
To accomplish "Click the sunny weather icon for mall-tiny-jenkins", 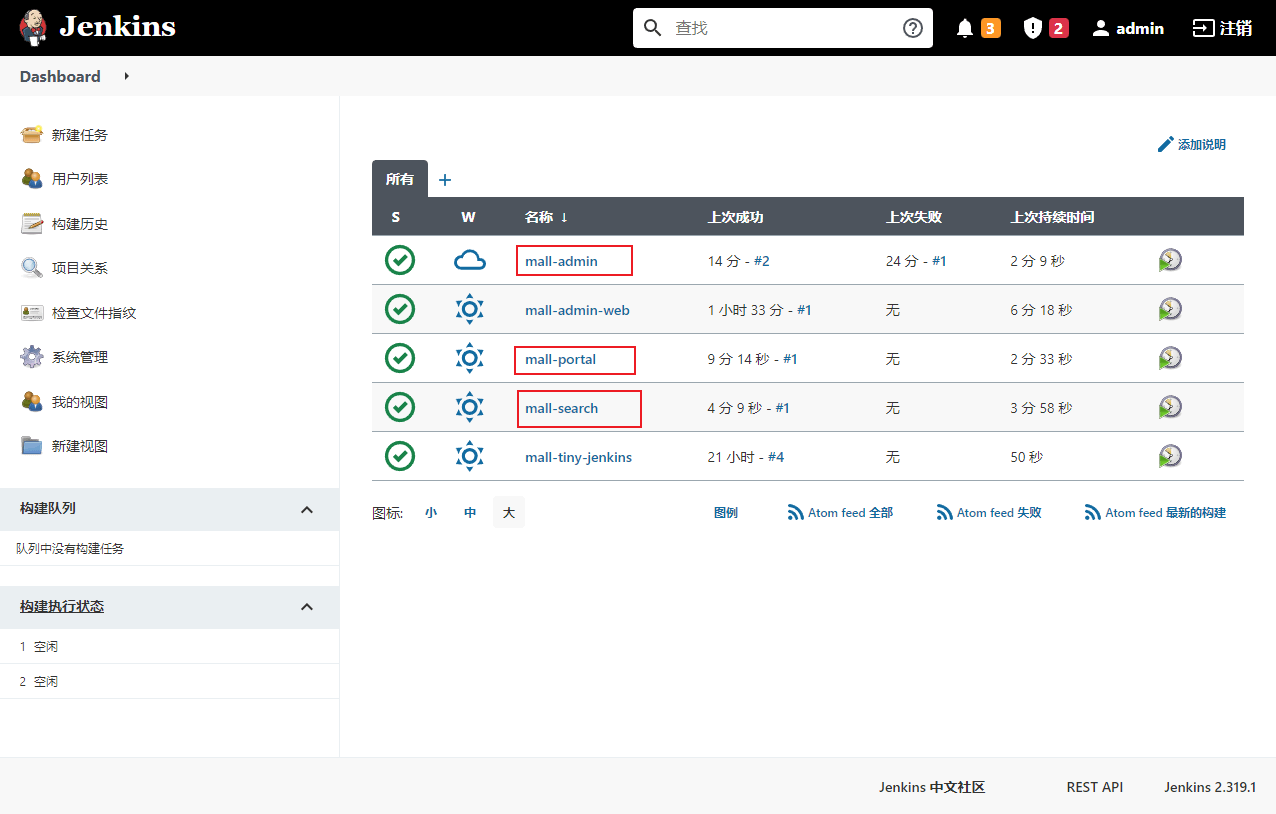I will pyautogui.click(x=469, y=456).
